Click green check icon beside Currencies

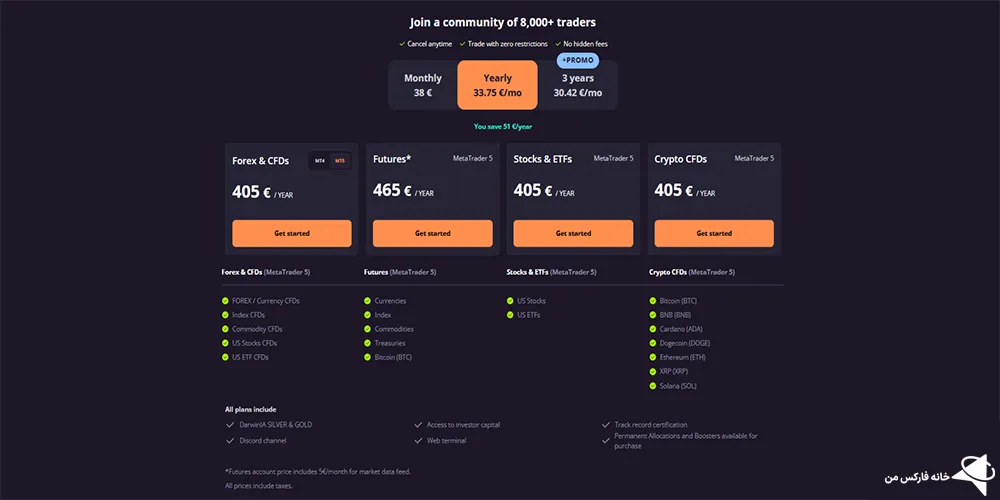coord(367,300)
